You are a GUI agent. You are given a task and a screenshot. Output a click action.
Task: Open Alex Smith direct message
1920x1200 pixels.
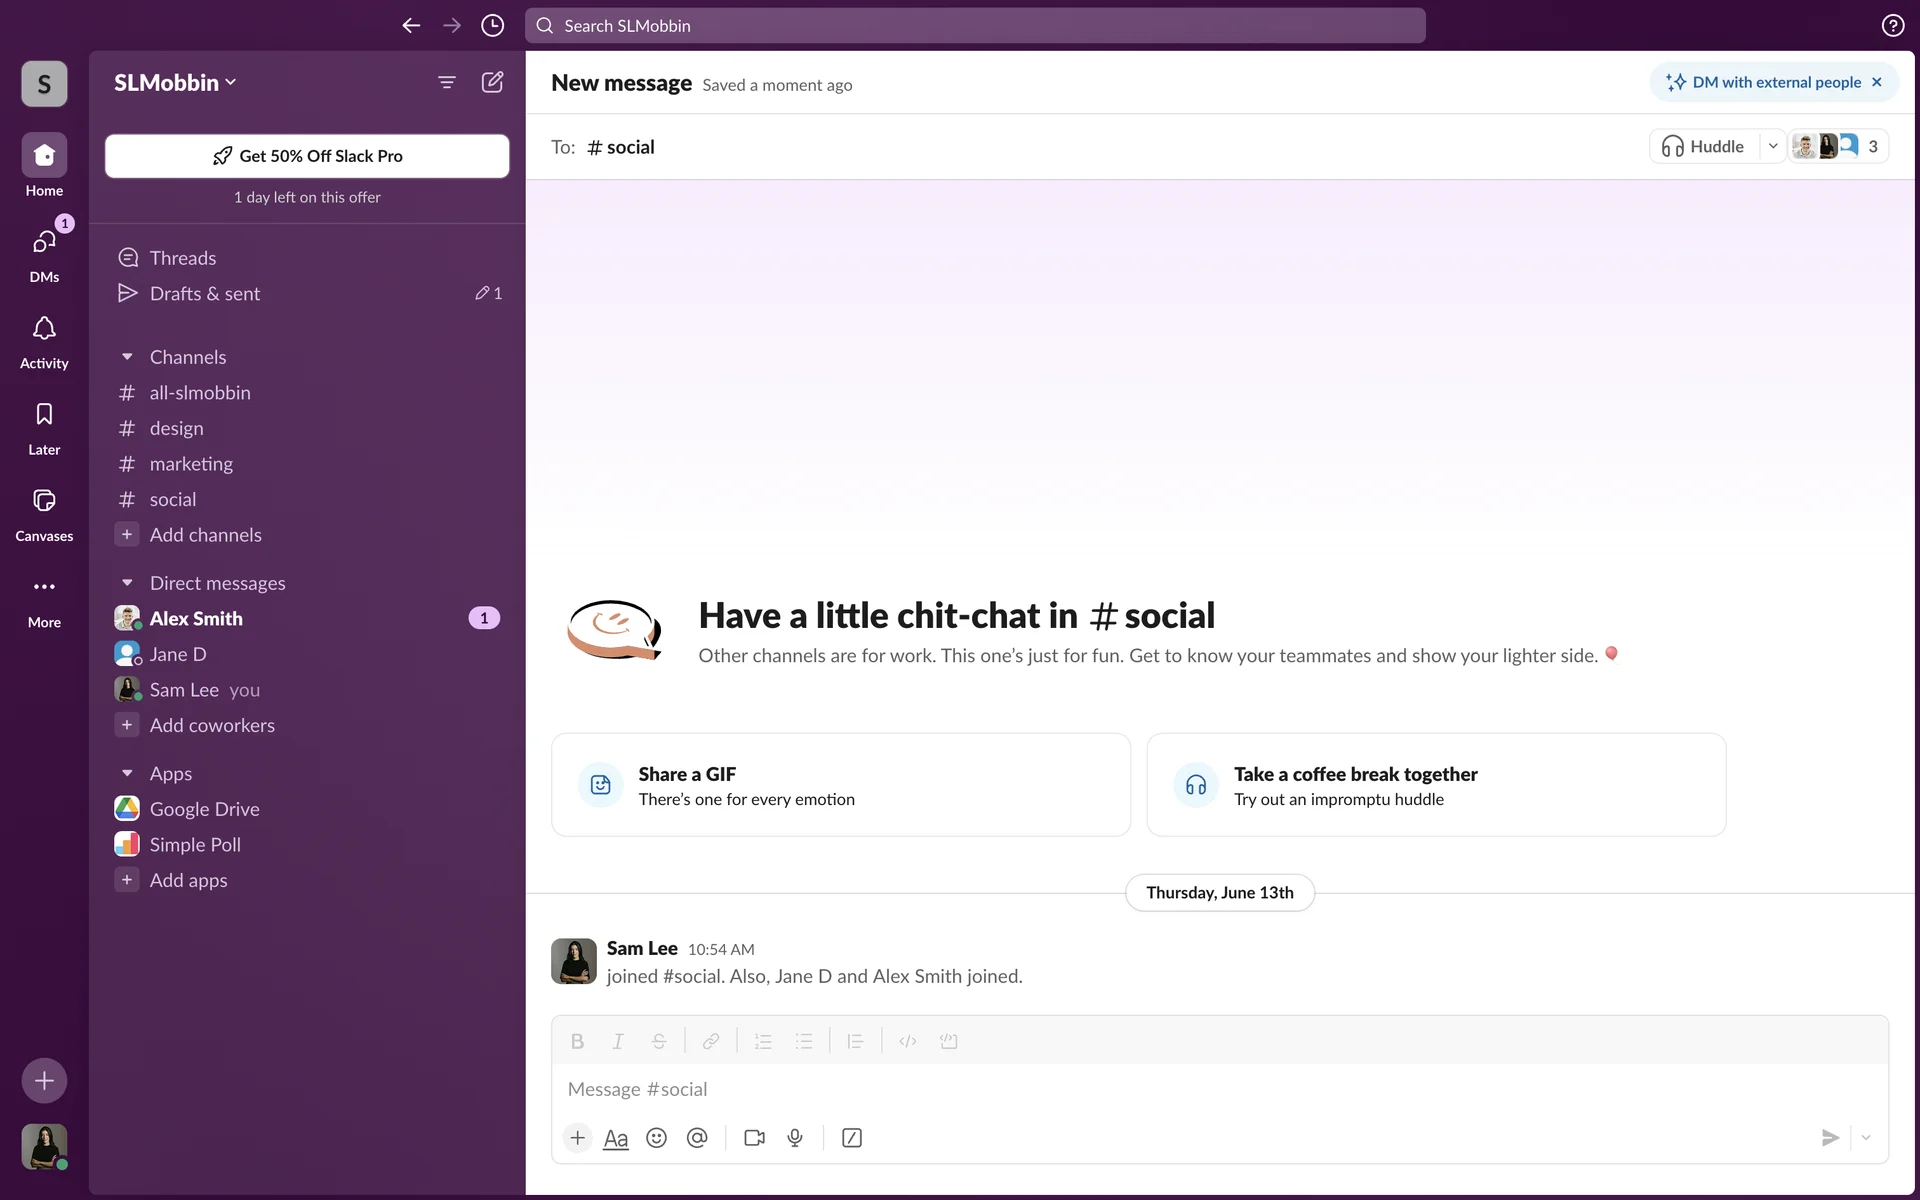coord(196,618)
